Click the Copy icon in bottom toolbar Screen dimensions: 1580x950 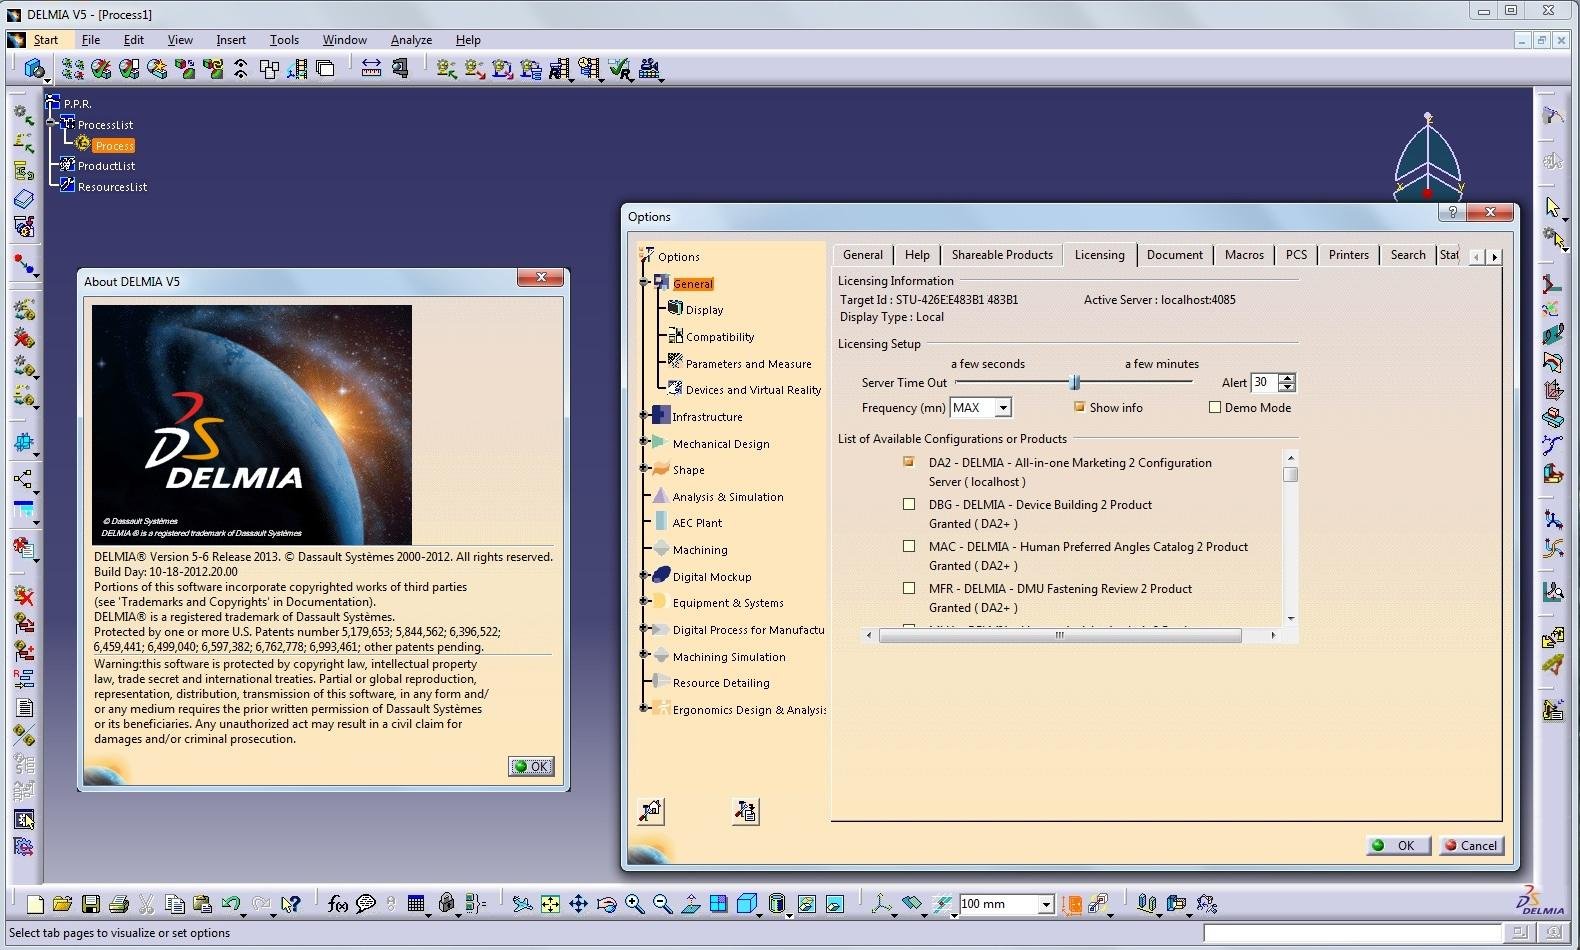click(x=174, y=904)
